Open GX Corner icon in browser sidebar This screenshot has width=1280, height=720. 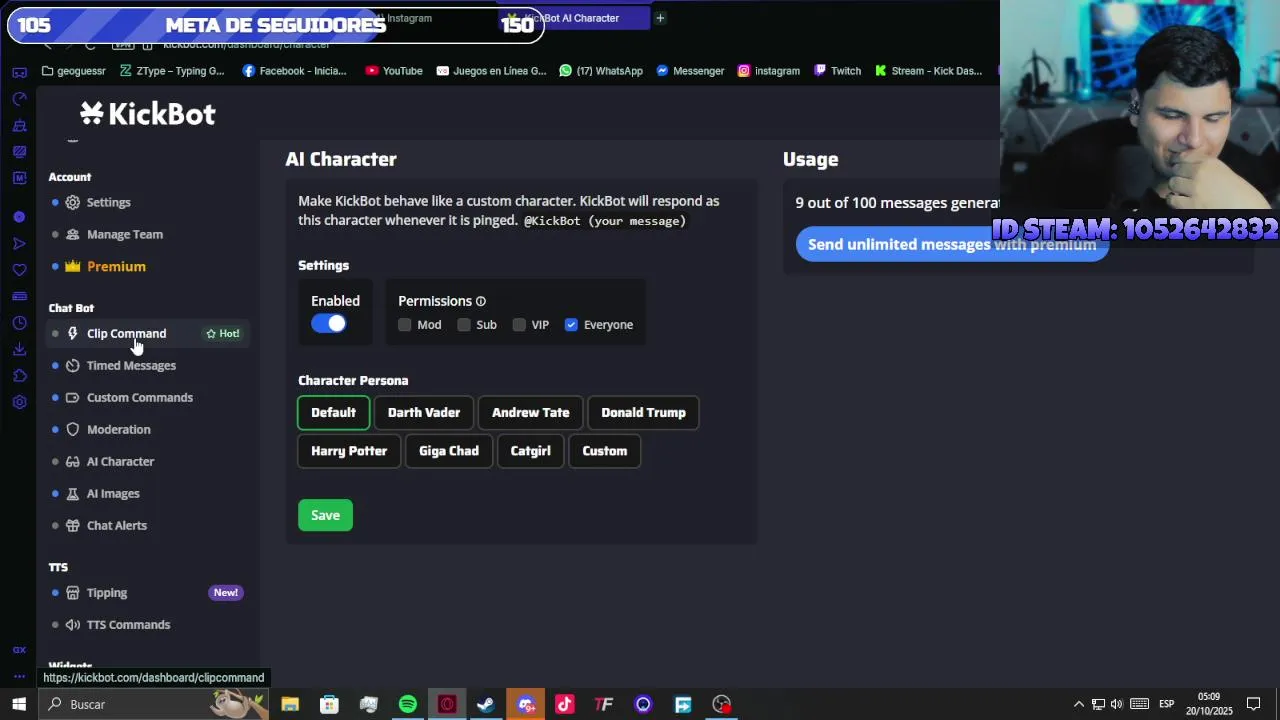(19, 650)
